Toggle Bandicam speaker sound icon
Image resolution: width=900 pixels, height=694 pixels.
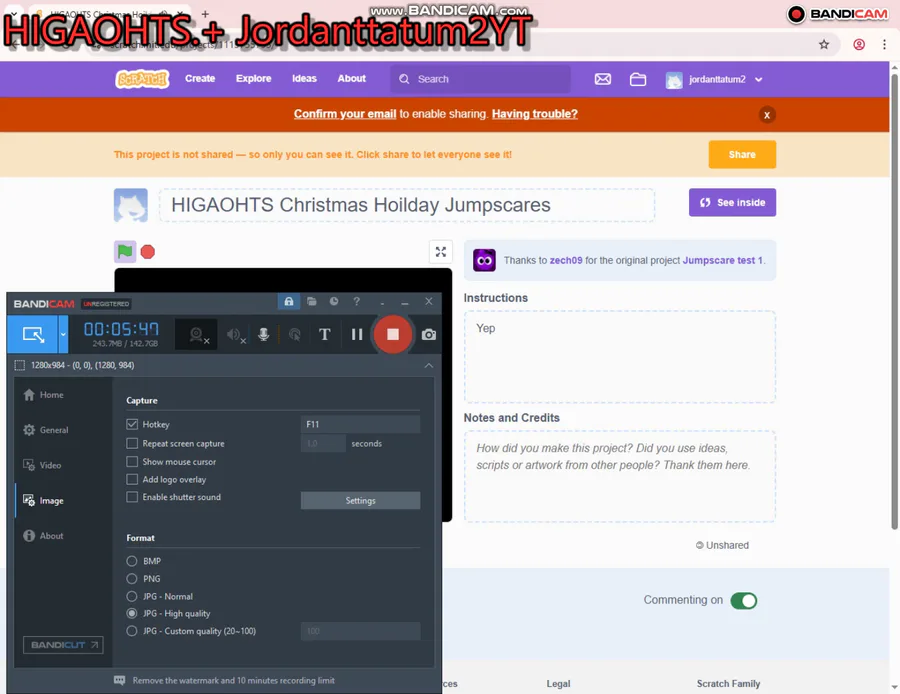tap(235, 335)
